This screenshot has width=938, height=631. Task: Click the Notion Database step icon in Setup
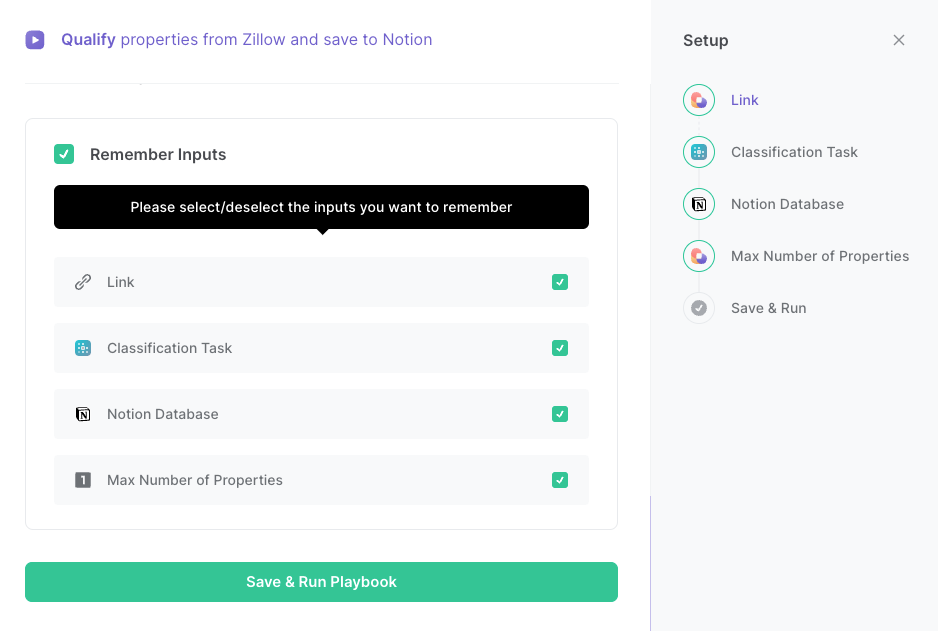tap(699, 204)
